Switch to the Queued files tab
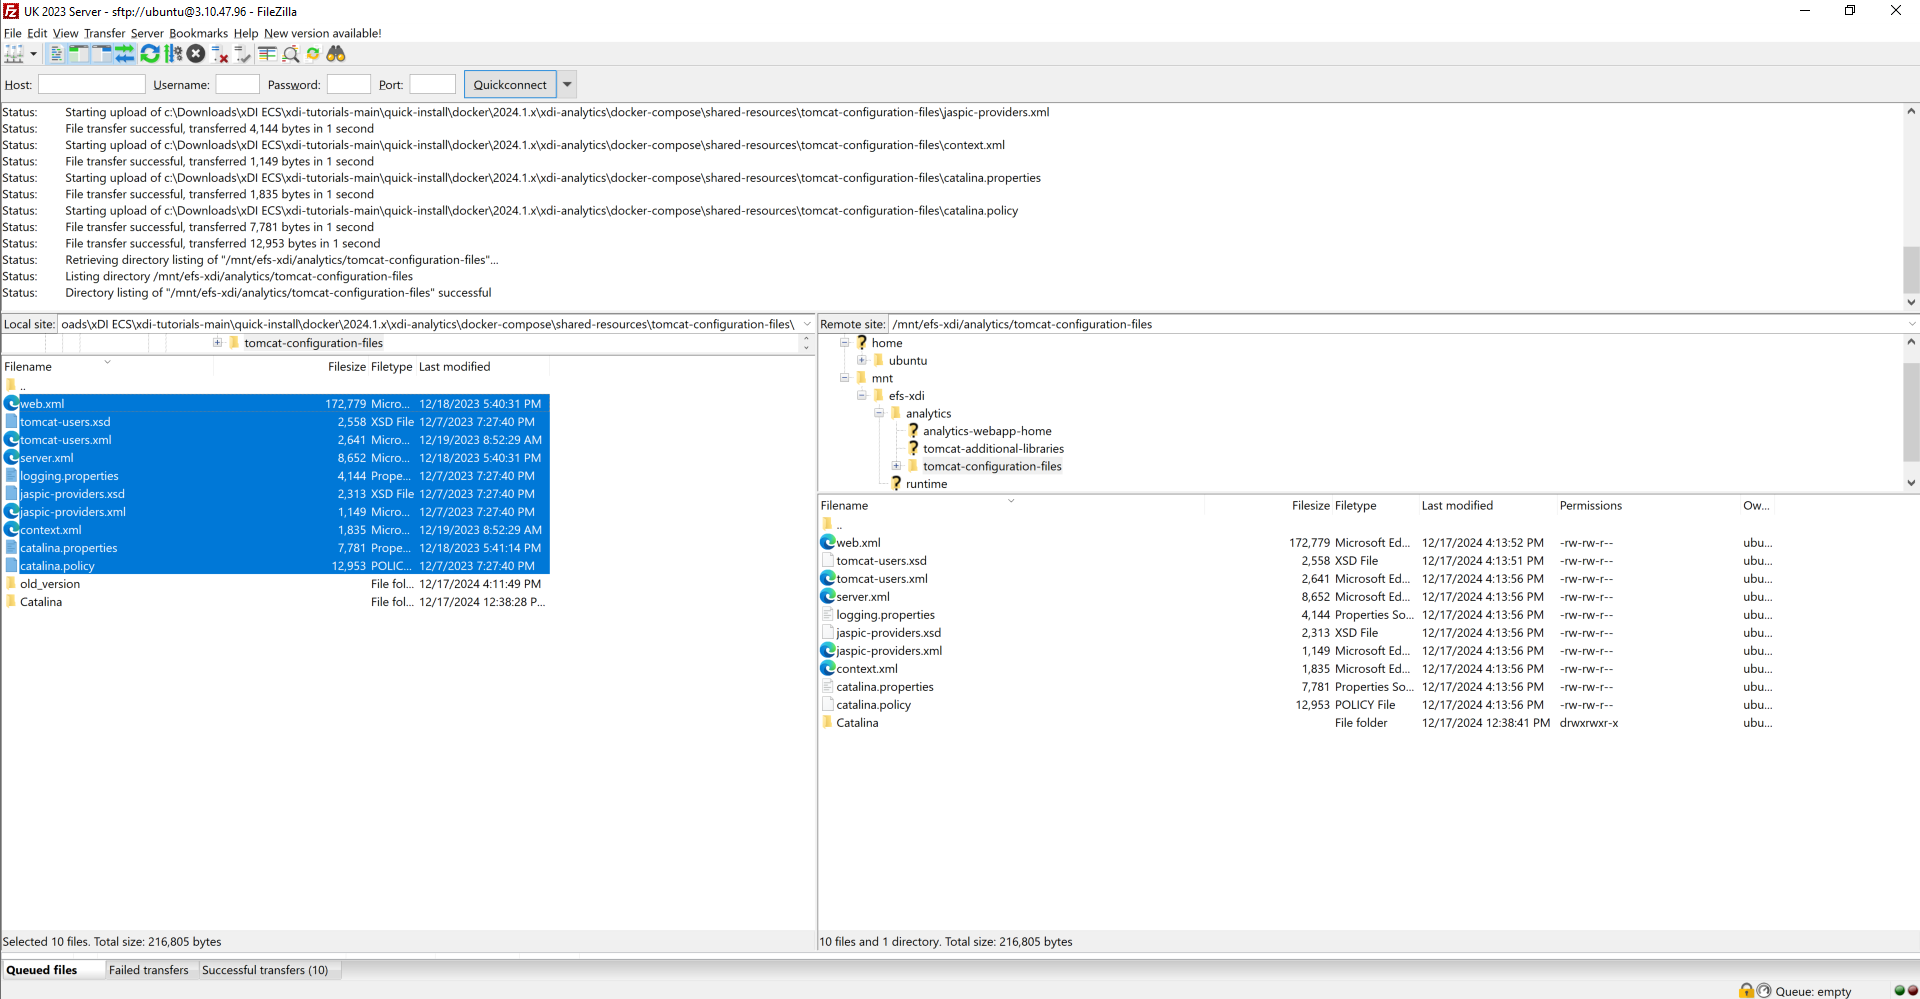This screenshot has width=1920, height=999. click(42, 970)
